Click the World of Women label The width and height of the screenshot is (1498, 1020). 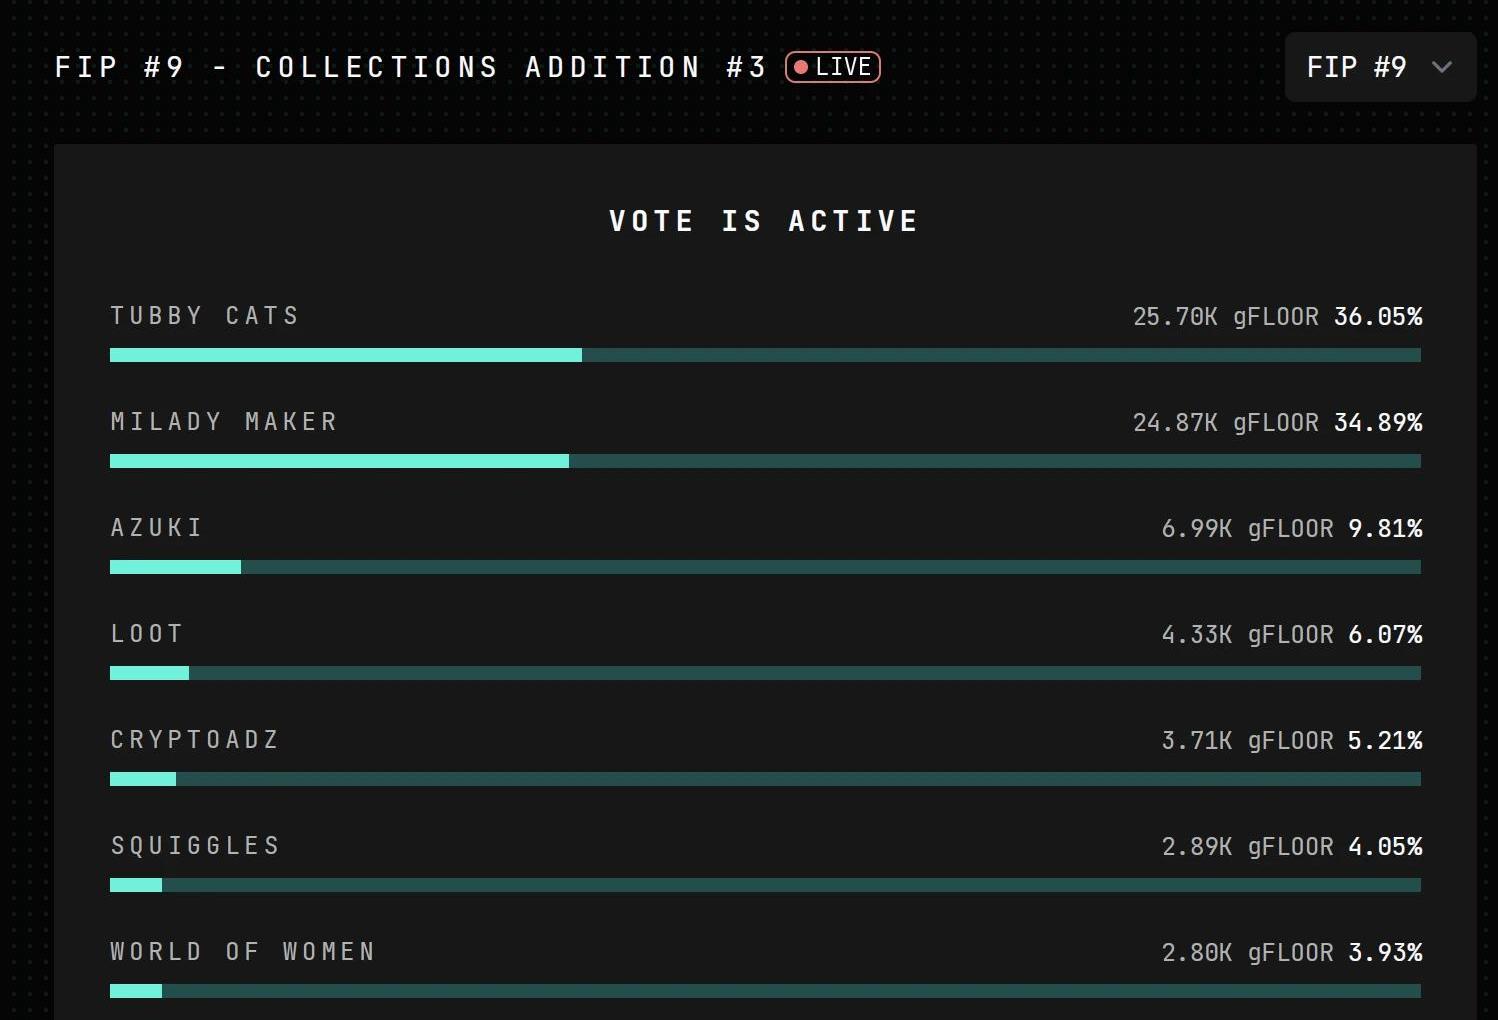(x=243, y=952)
